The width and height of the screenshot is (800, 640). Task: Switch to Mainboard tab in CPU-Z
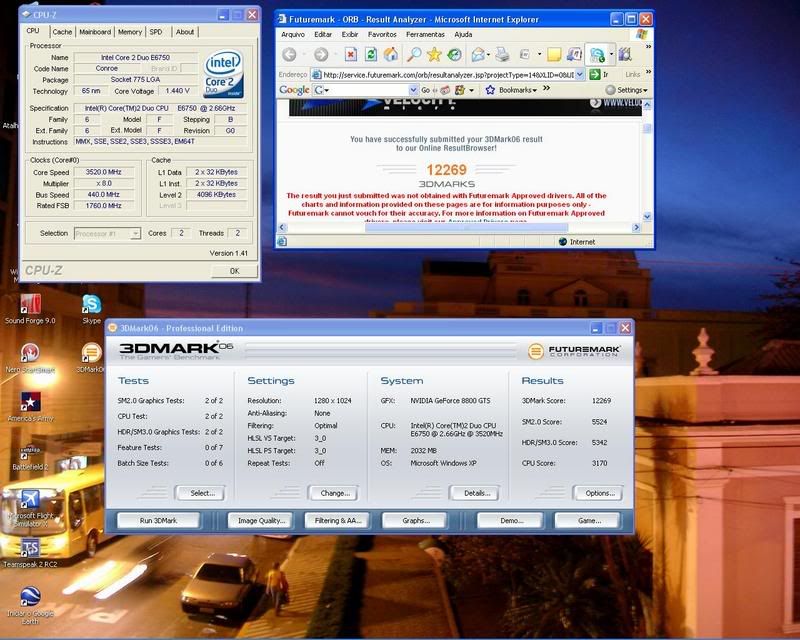[95, 32]
